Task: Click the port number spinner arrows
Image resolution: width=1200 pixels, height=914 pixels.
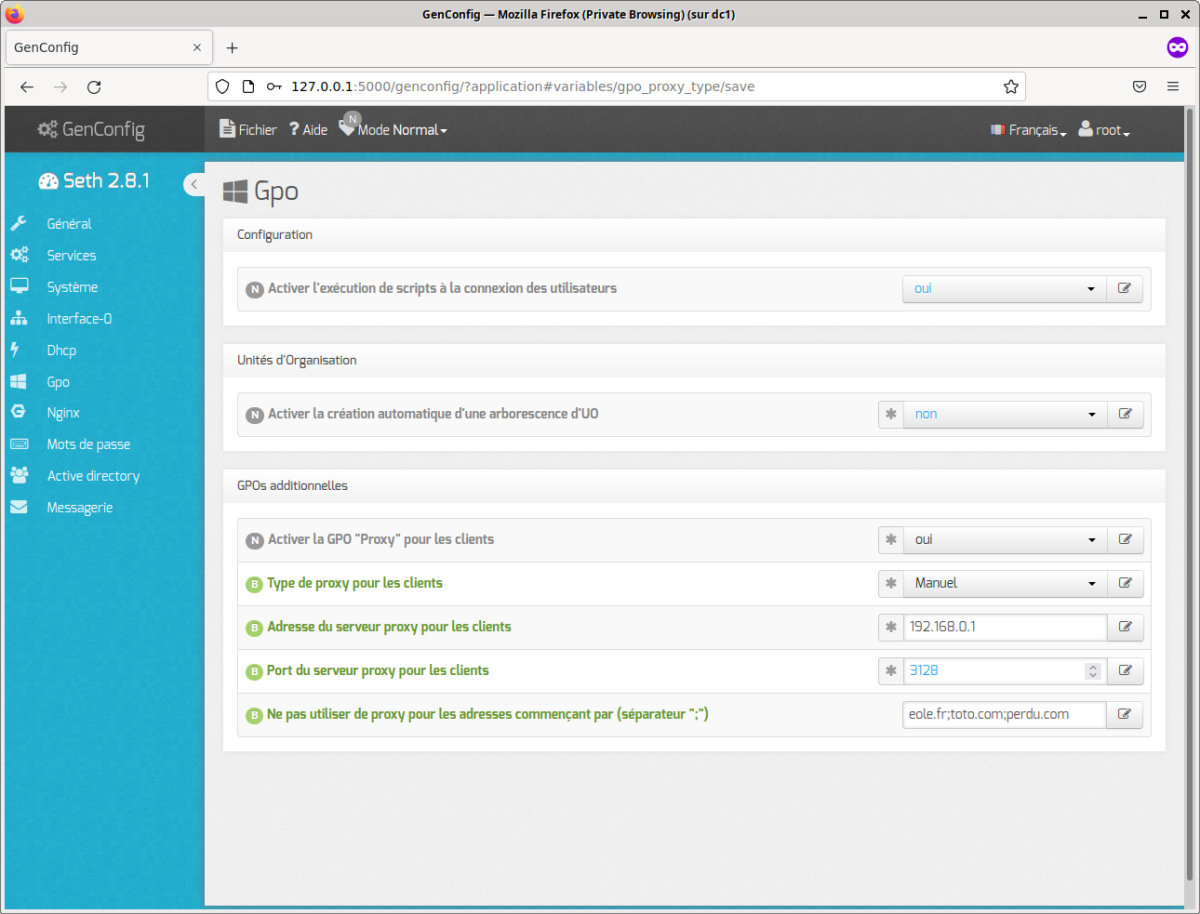Action: click(1093, 671)
